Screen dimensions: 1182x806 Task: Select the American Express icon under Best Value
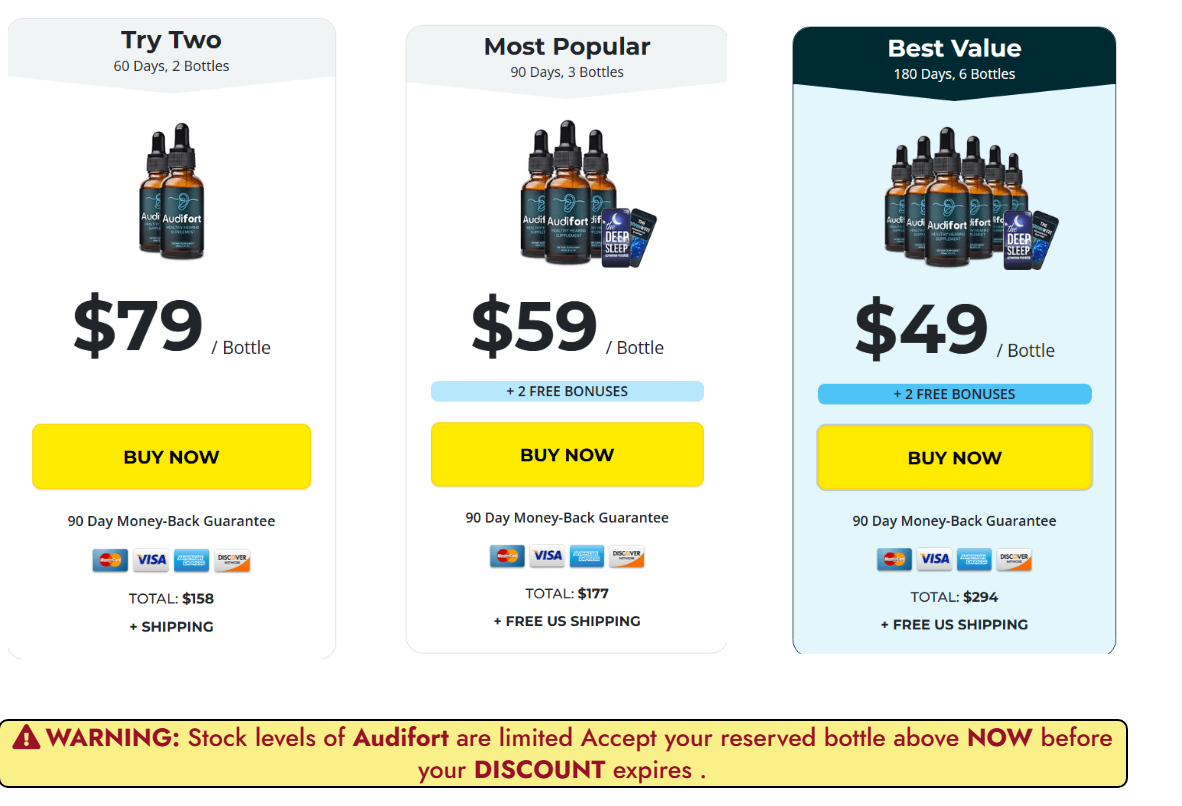pyautogui.click(x=975, y=560)
